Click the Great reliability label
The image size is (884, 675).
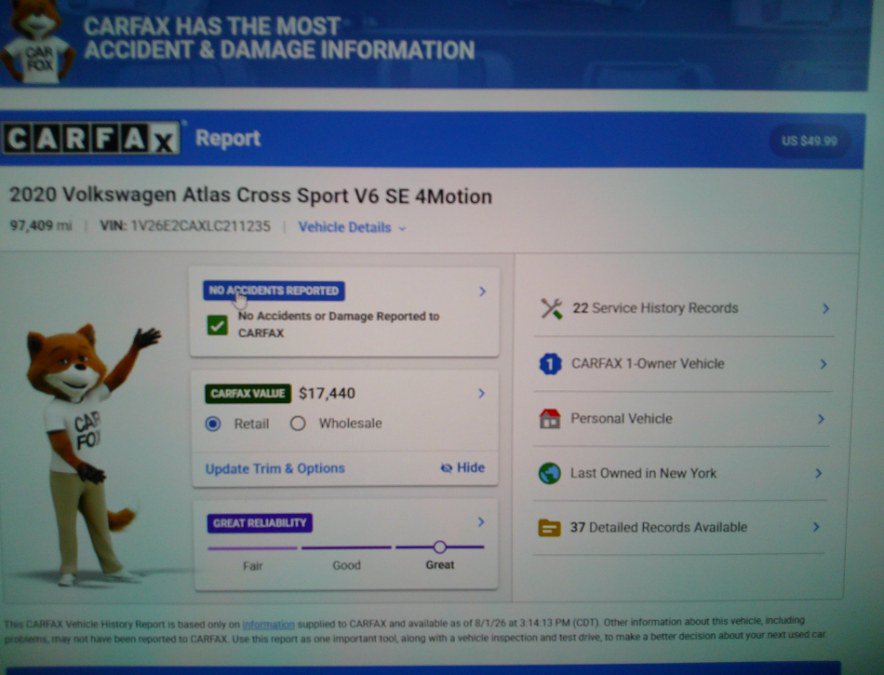tap(440, 565)
